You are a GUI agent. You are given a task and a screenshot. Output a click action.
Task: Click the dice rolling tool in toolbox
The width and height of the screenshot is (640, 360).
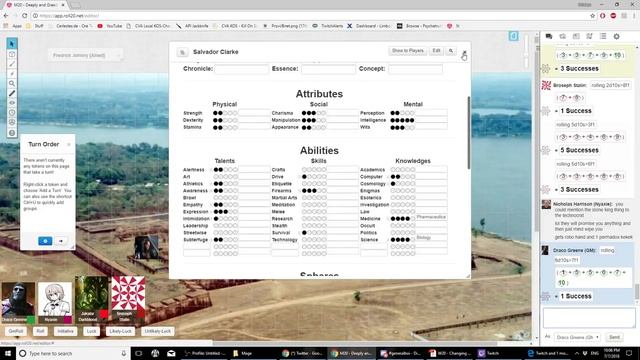pyautogui.click(x=12, y=122)
